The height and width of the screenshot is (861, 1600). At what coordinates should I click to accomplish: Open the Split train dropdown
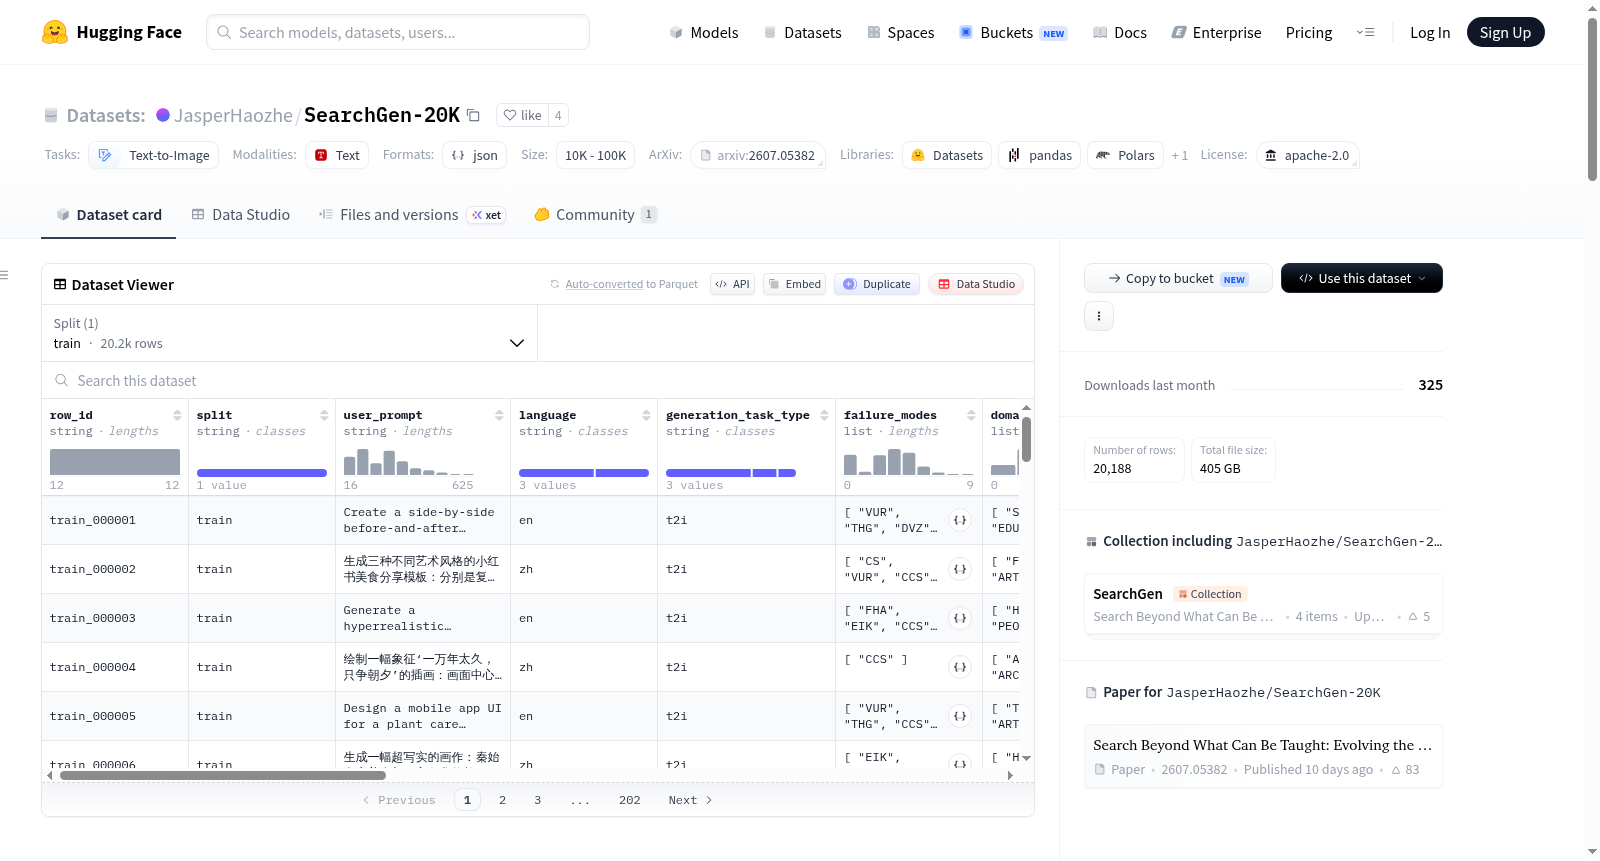tap(289, 333)
